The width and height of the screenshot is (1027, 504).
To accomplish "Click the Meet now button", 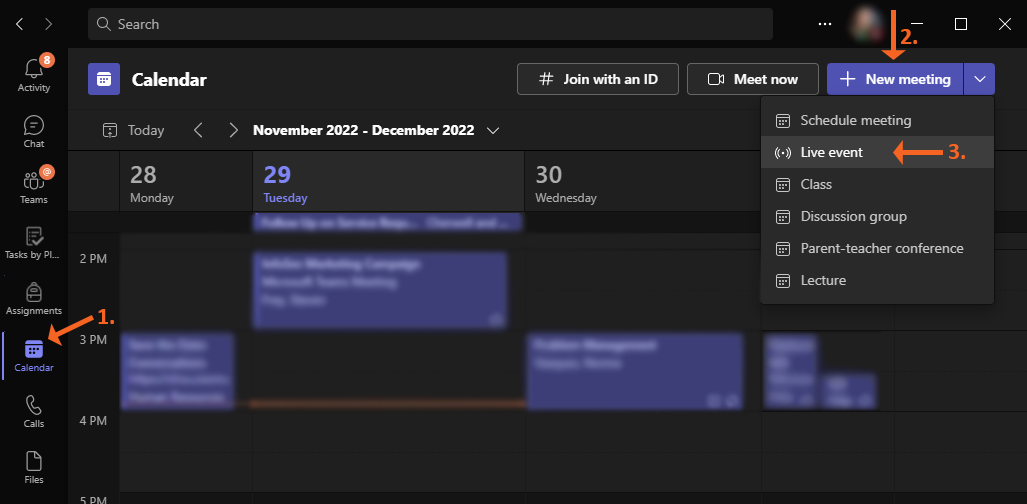I will [752, 79].
